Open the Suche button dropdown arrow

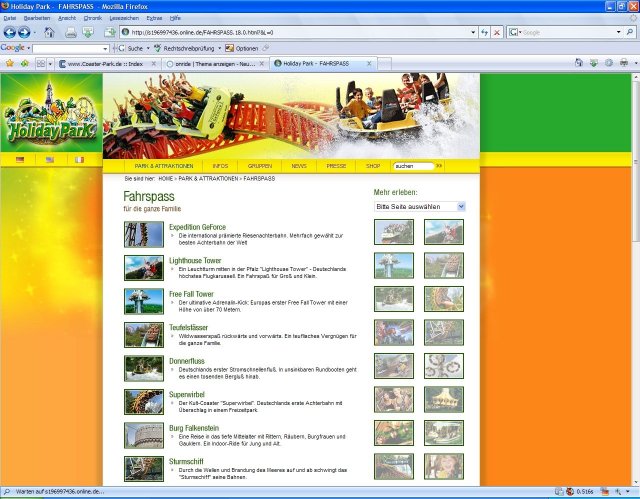(148, 48)
